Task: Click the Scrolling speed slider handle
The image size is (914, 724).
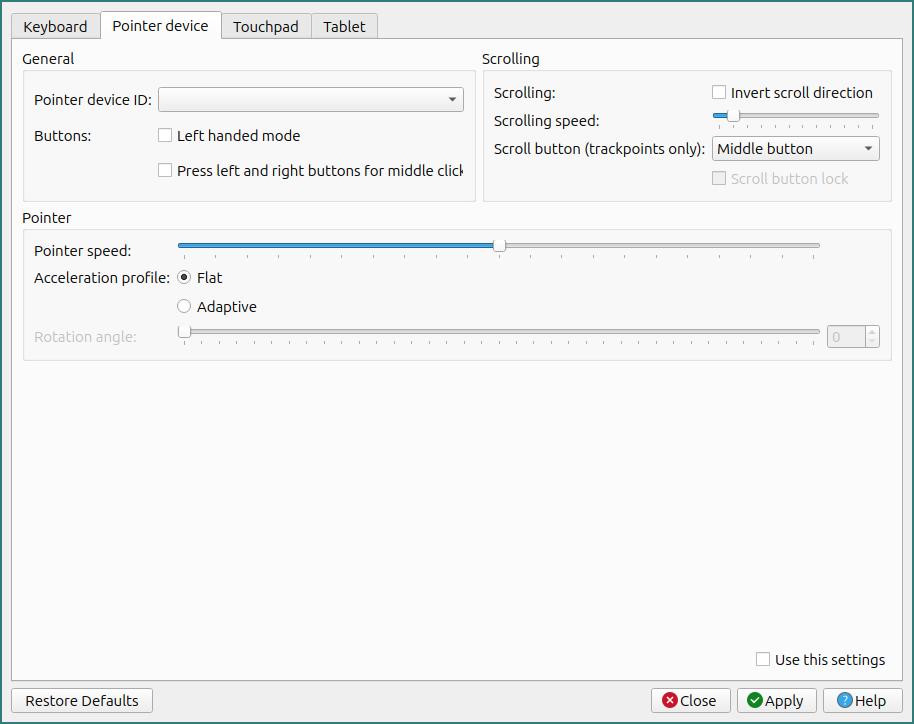Action: tap(733, 115)
